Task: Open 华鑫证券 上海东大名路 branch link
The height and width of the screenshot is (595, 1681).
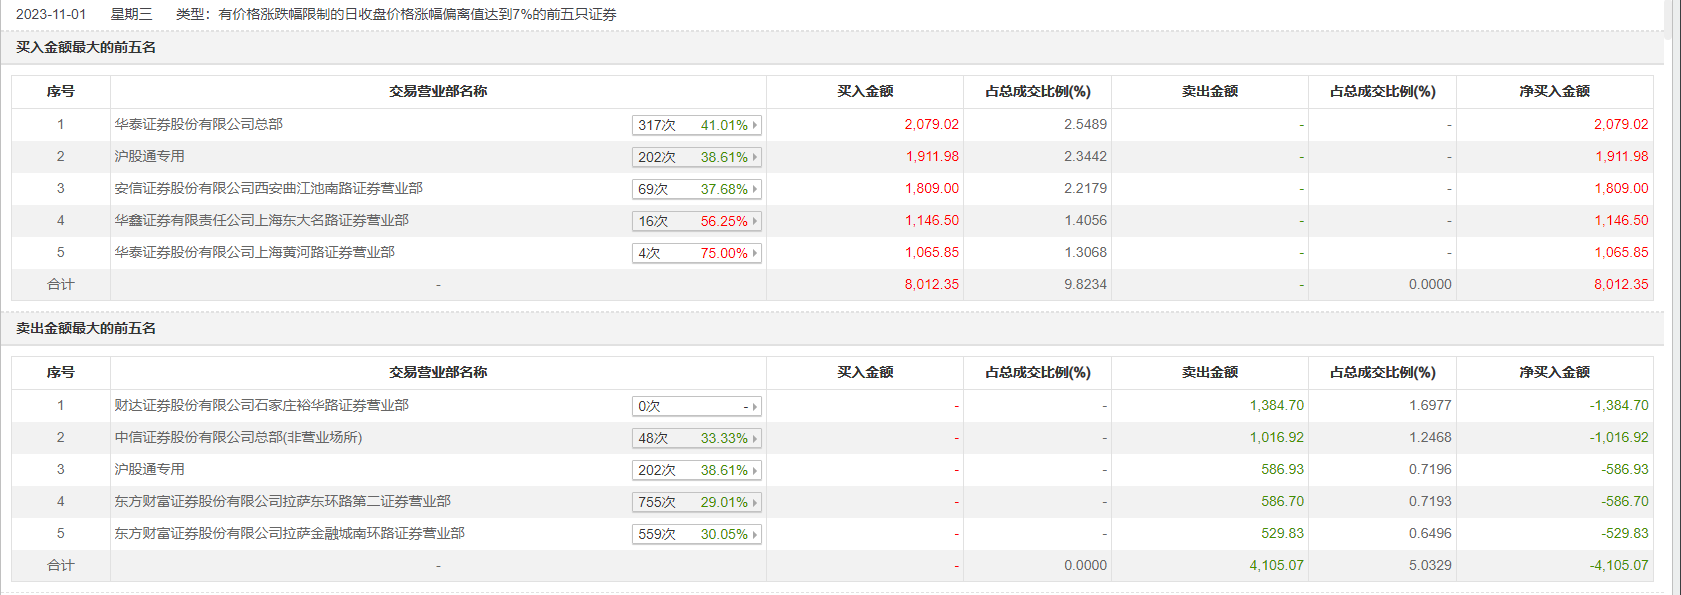Action: 261,220
